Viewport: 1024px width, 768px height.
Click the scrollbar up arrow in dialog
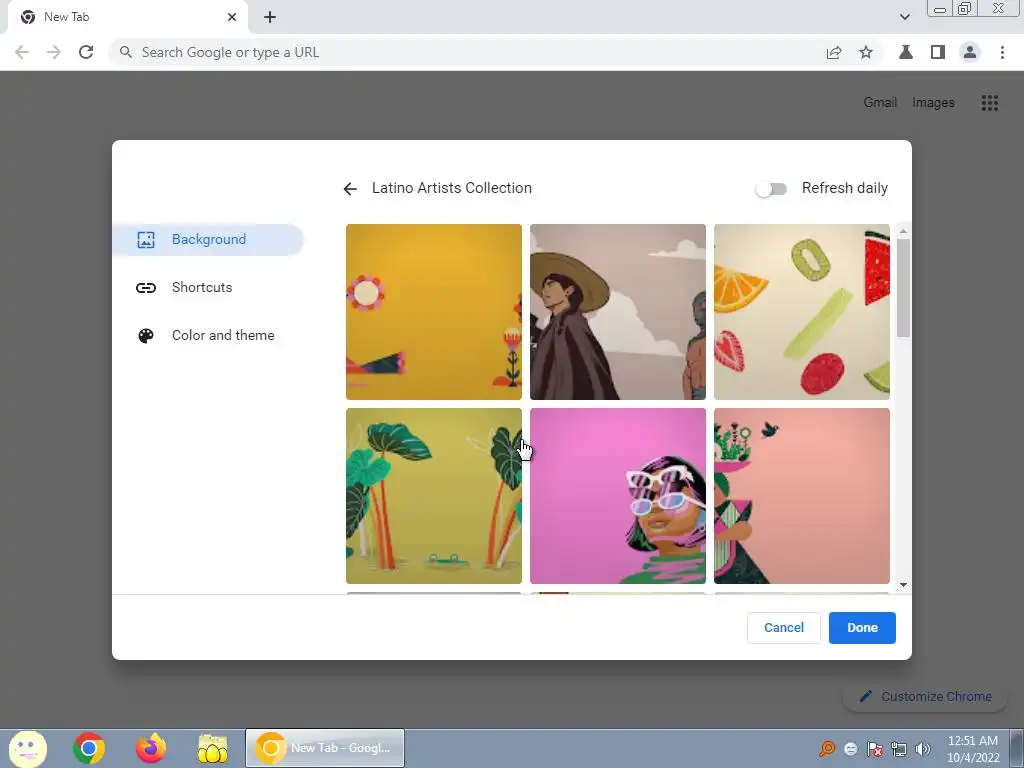pos(903,231)
